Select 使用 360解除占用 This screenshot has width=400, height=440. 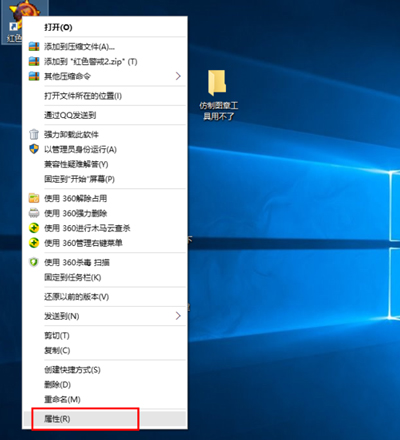coord(104,198)
